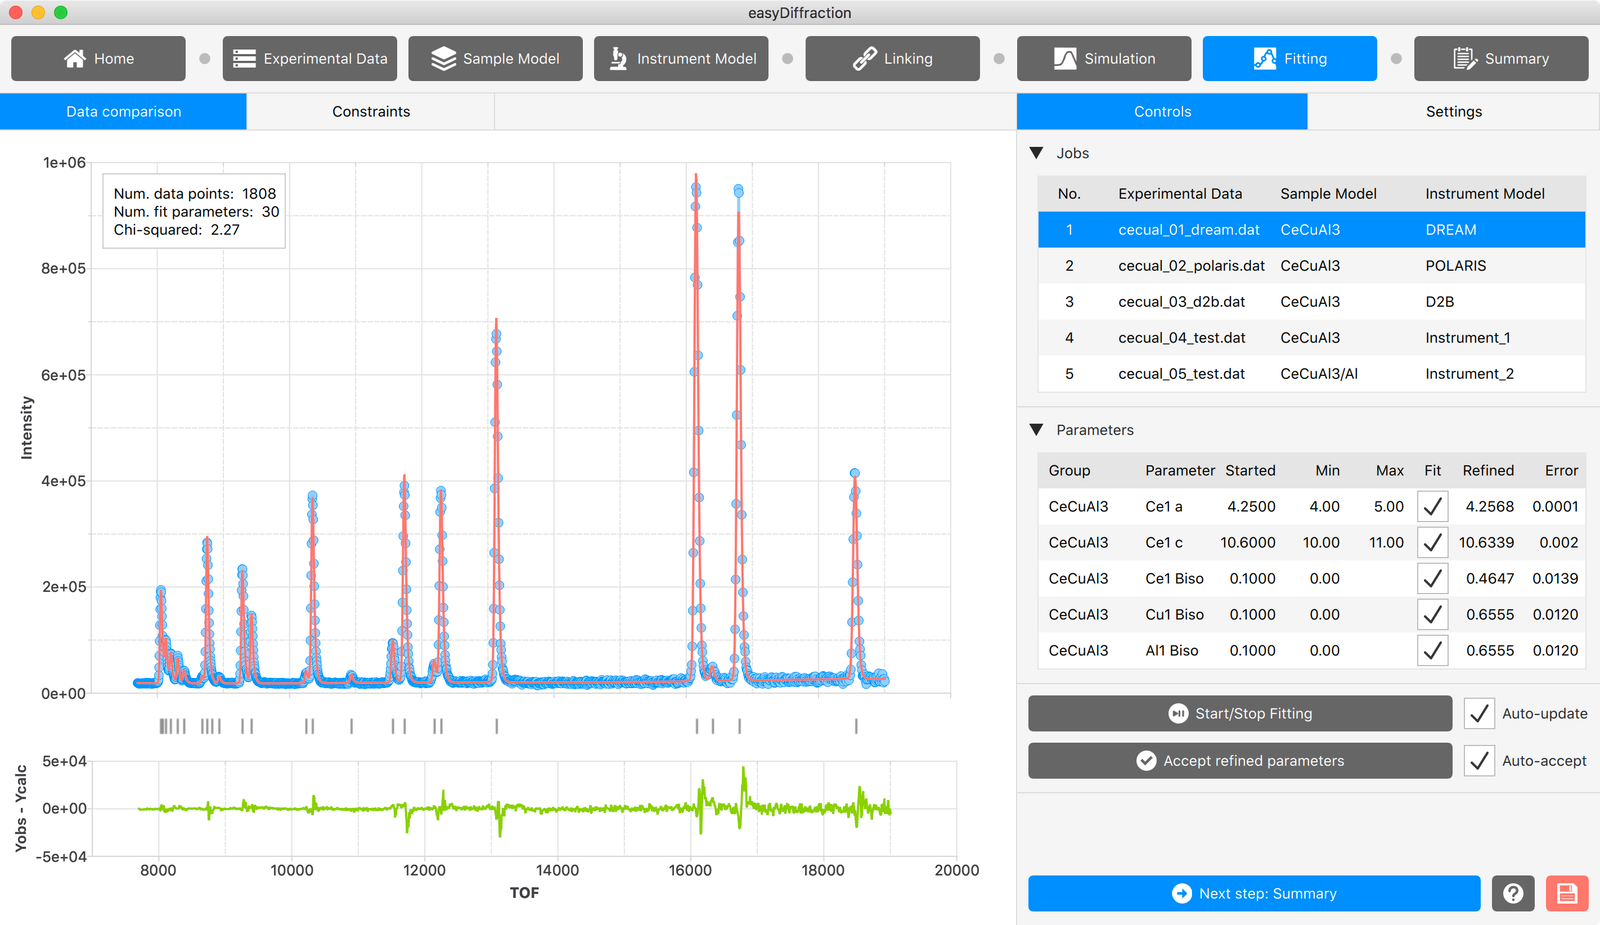The width and height of the screenshot is (1600, 925).
Task: Click Next step: Summary button
Action: pyautogui.click(x=1254, y=893)
